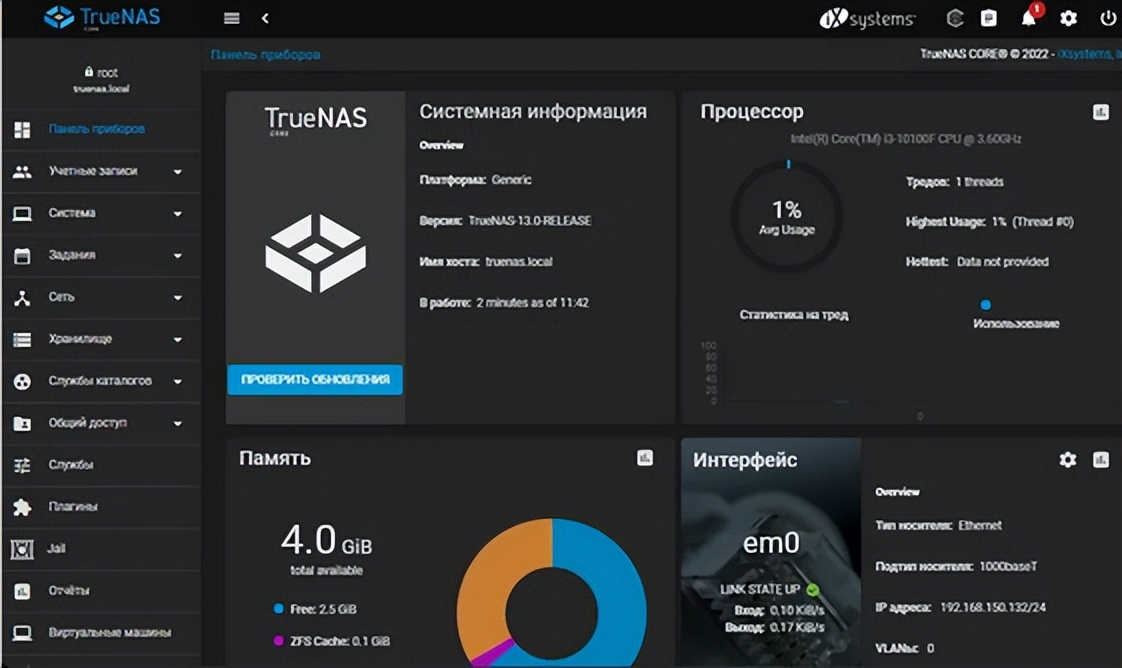1122x668 pixels.
Task: Open Виртуальные машины menu item
Action: point(101,633)
